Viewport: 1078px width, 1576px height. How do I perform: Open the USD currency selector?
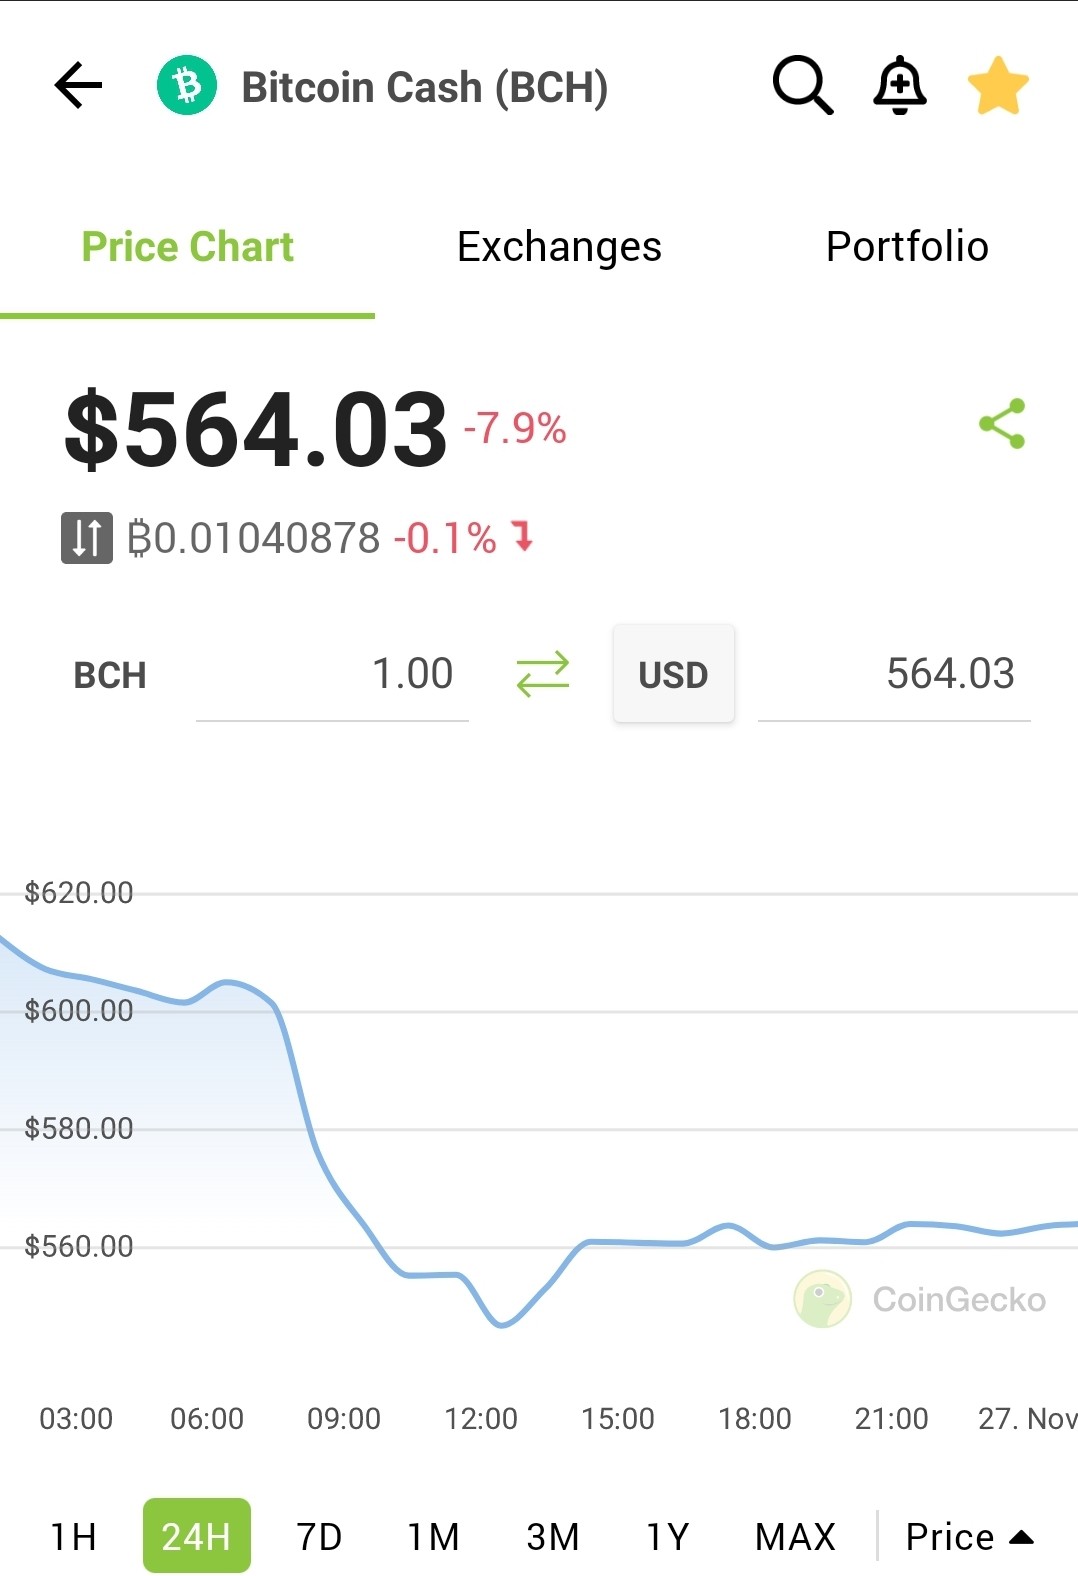tap(673, 674)
